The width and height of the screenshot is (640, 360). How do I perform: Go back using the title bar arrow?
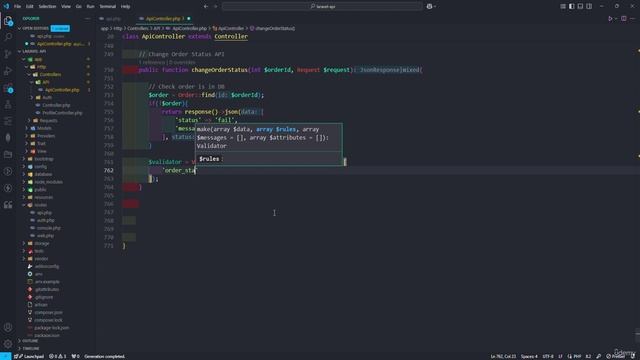(206, 7)
